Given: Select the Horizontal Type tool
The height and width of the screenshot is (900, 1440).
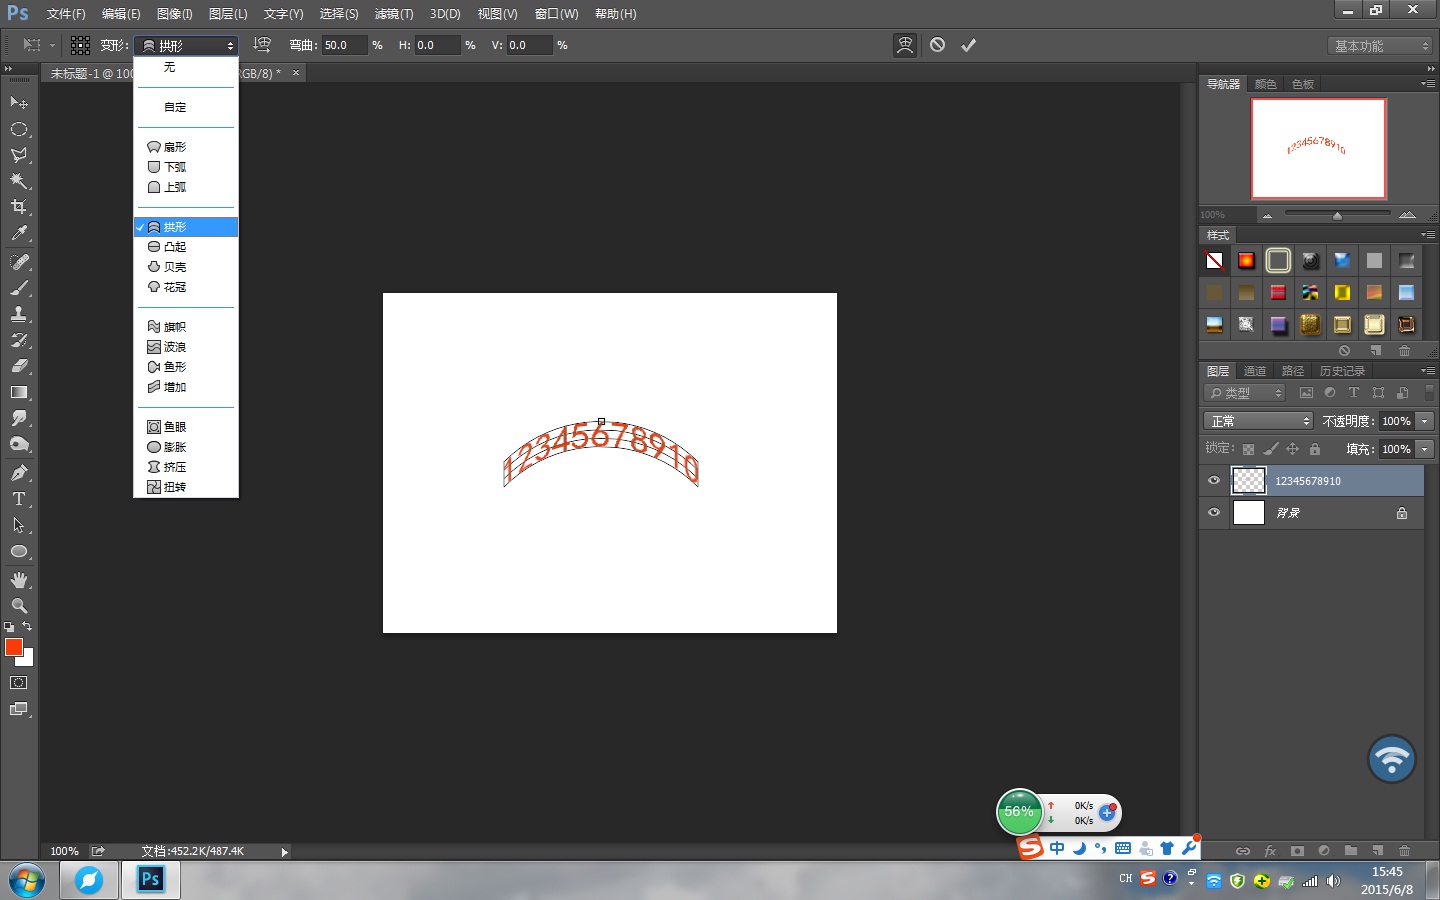Looking at the screenshot, I should click(x=19, y=499).
